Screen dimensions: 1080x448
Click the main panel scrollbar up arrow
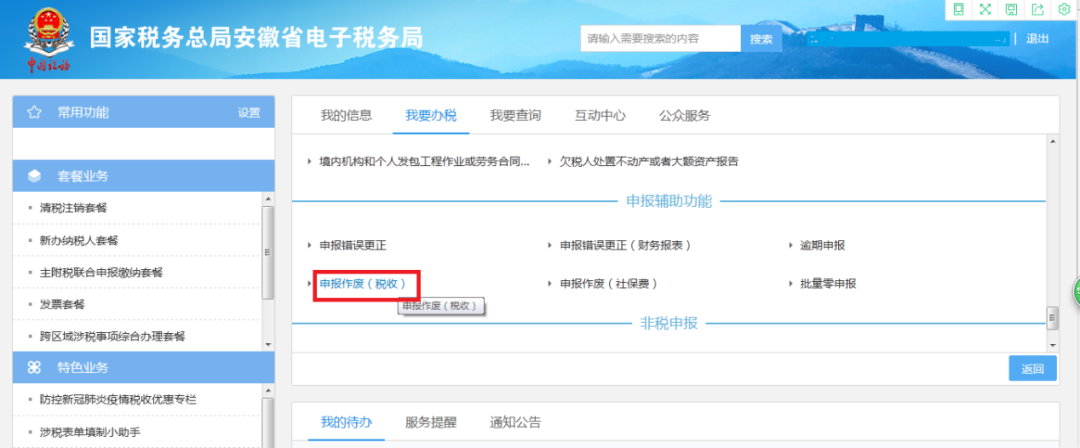(1052, 142)
